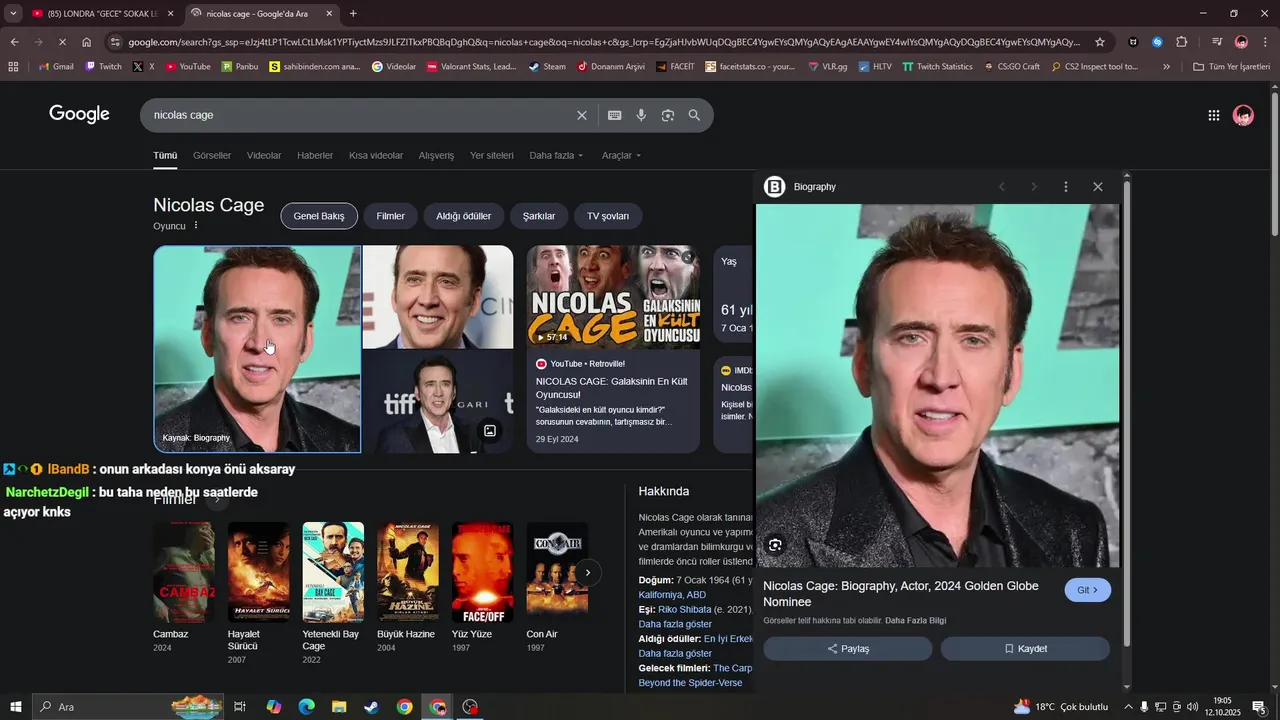Image resolution: width=1280 pixels, height=720 pixels.
Task: Open the on-screen keyboard input tool
Action: point(615,115)
